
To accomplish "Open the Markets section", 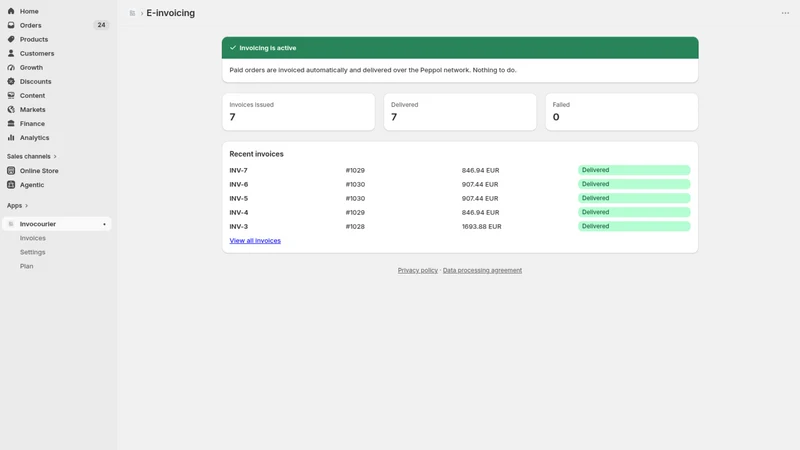I will [x=32, y=109].
